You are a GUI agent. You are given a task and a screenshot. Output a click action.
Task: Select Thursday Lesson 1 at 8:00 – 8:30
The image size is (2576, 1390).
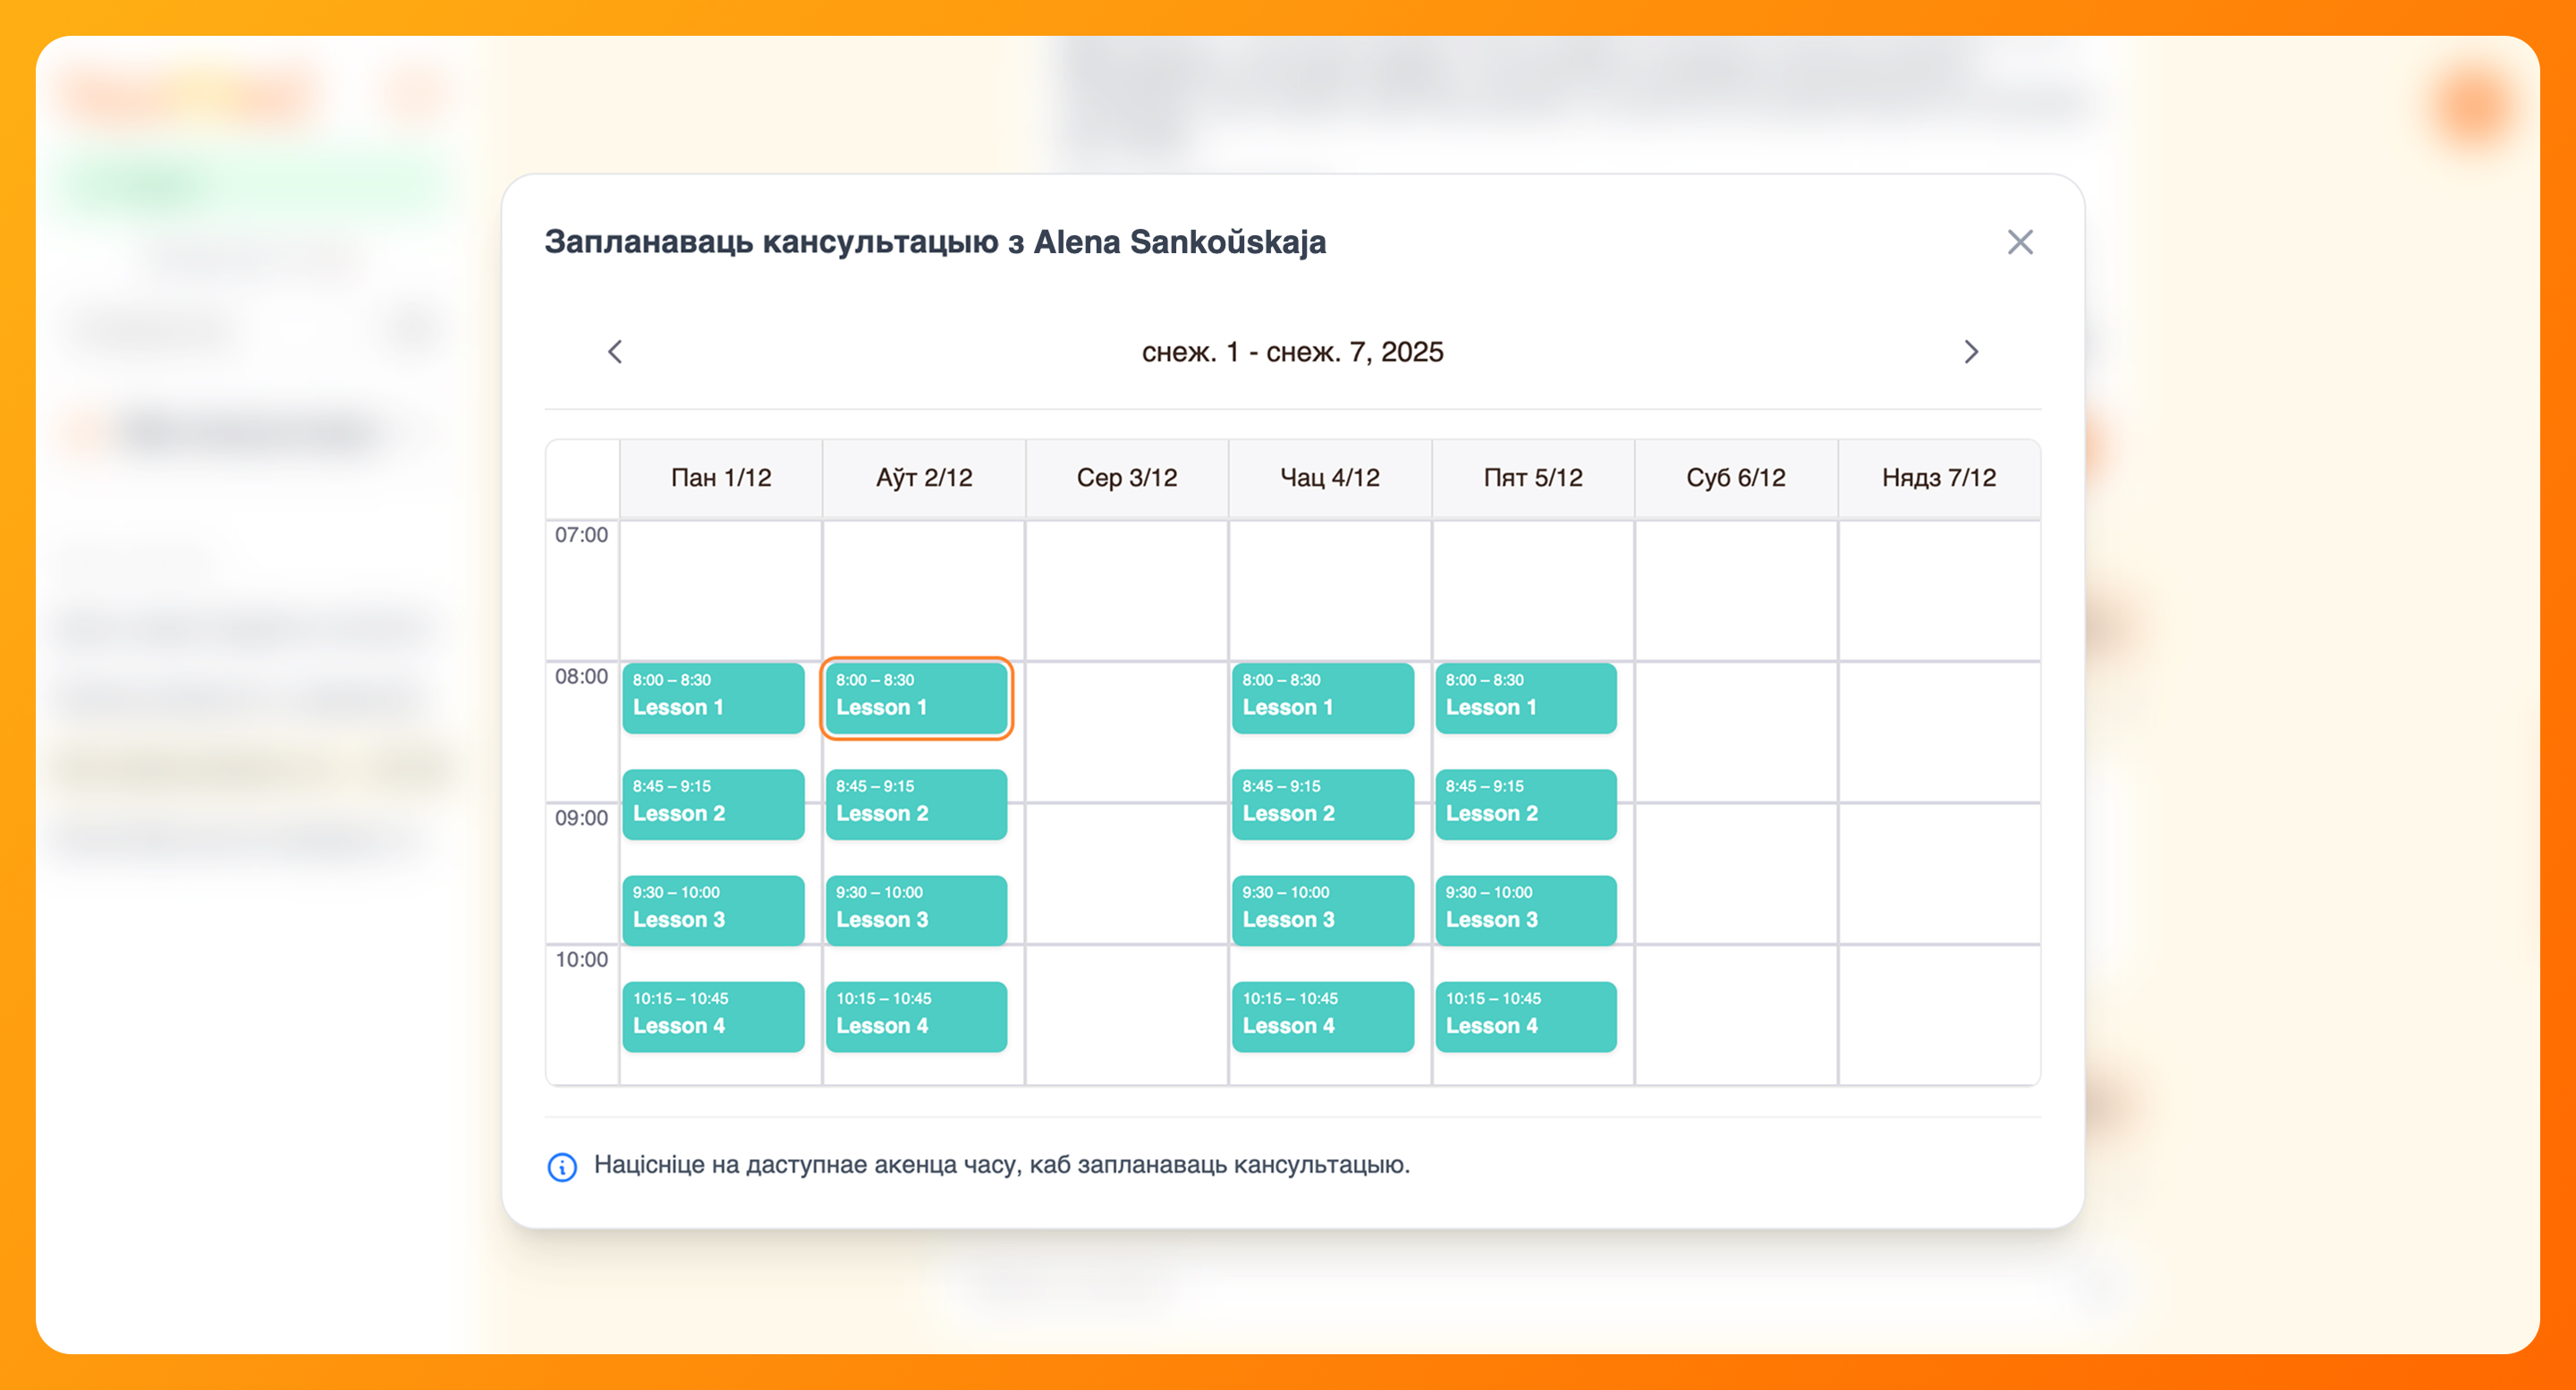[x=1322, y=698]
